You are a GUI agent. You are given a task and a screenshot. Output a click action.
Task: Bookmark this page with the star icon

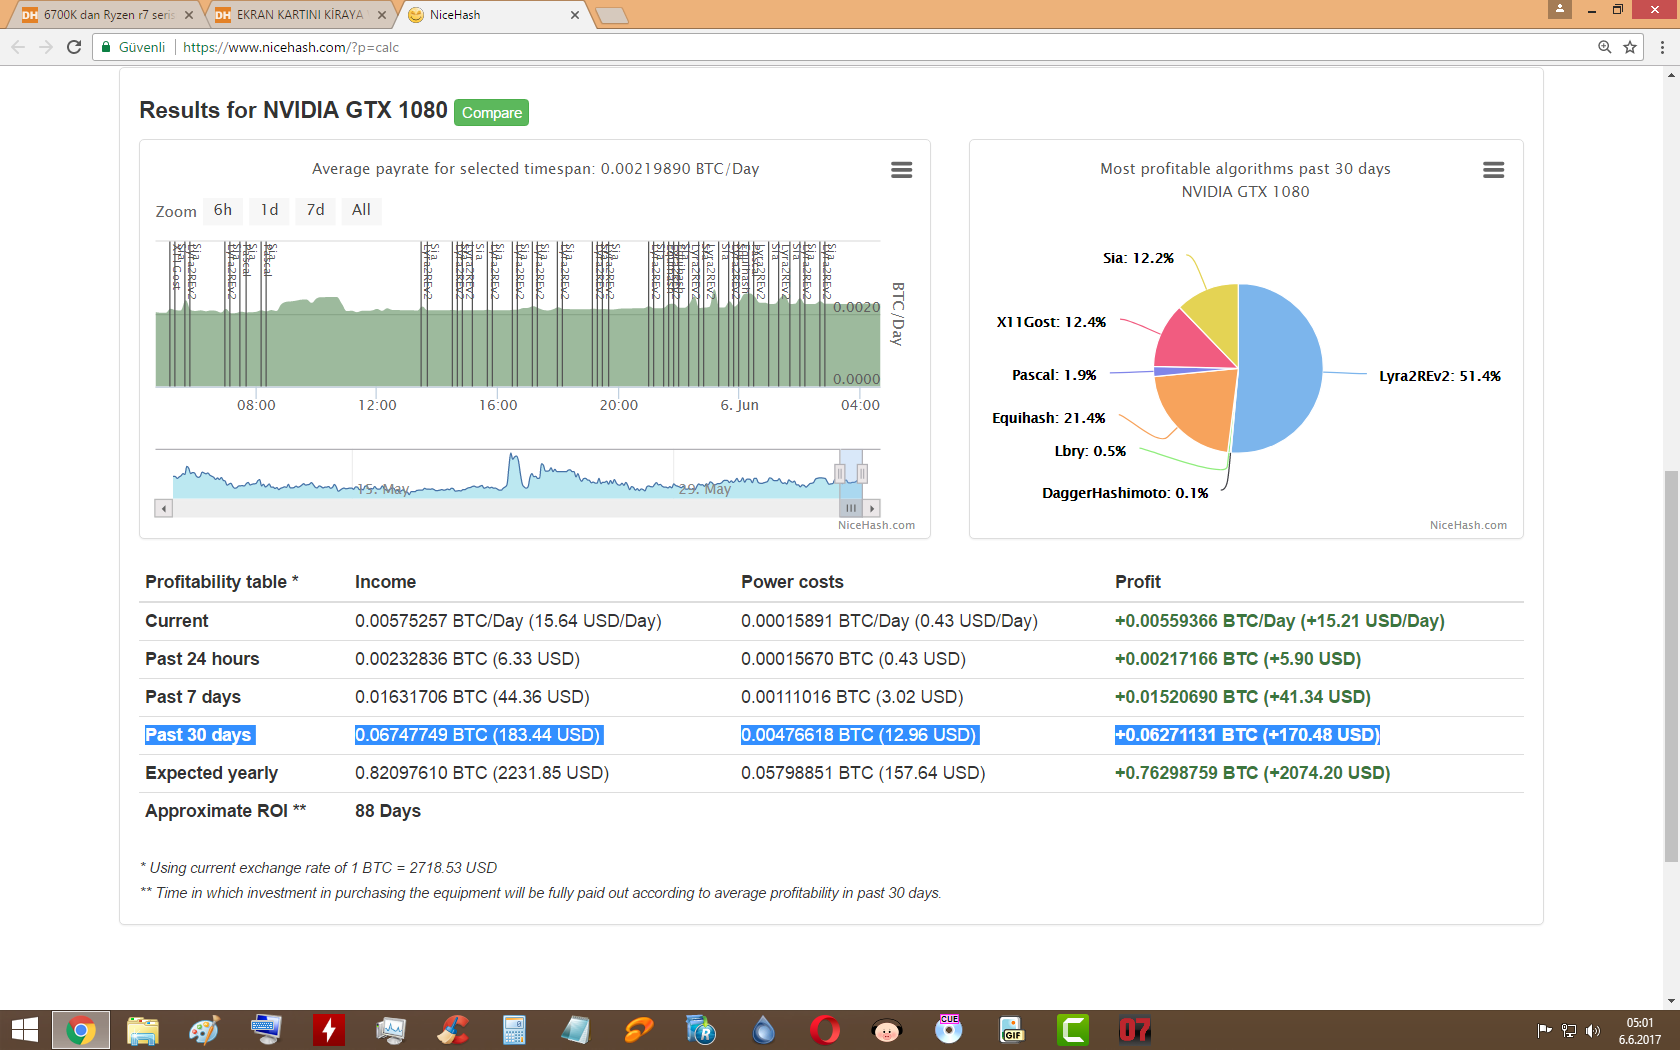(x=1630, y=47)
